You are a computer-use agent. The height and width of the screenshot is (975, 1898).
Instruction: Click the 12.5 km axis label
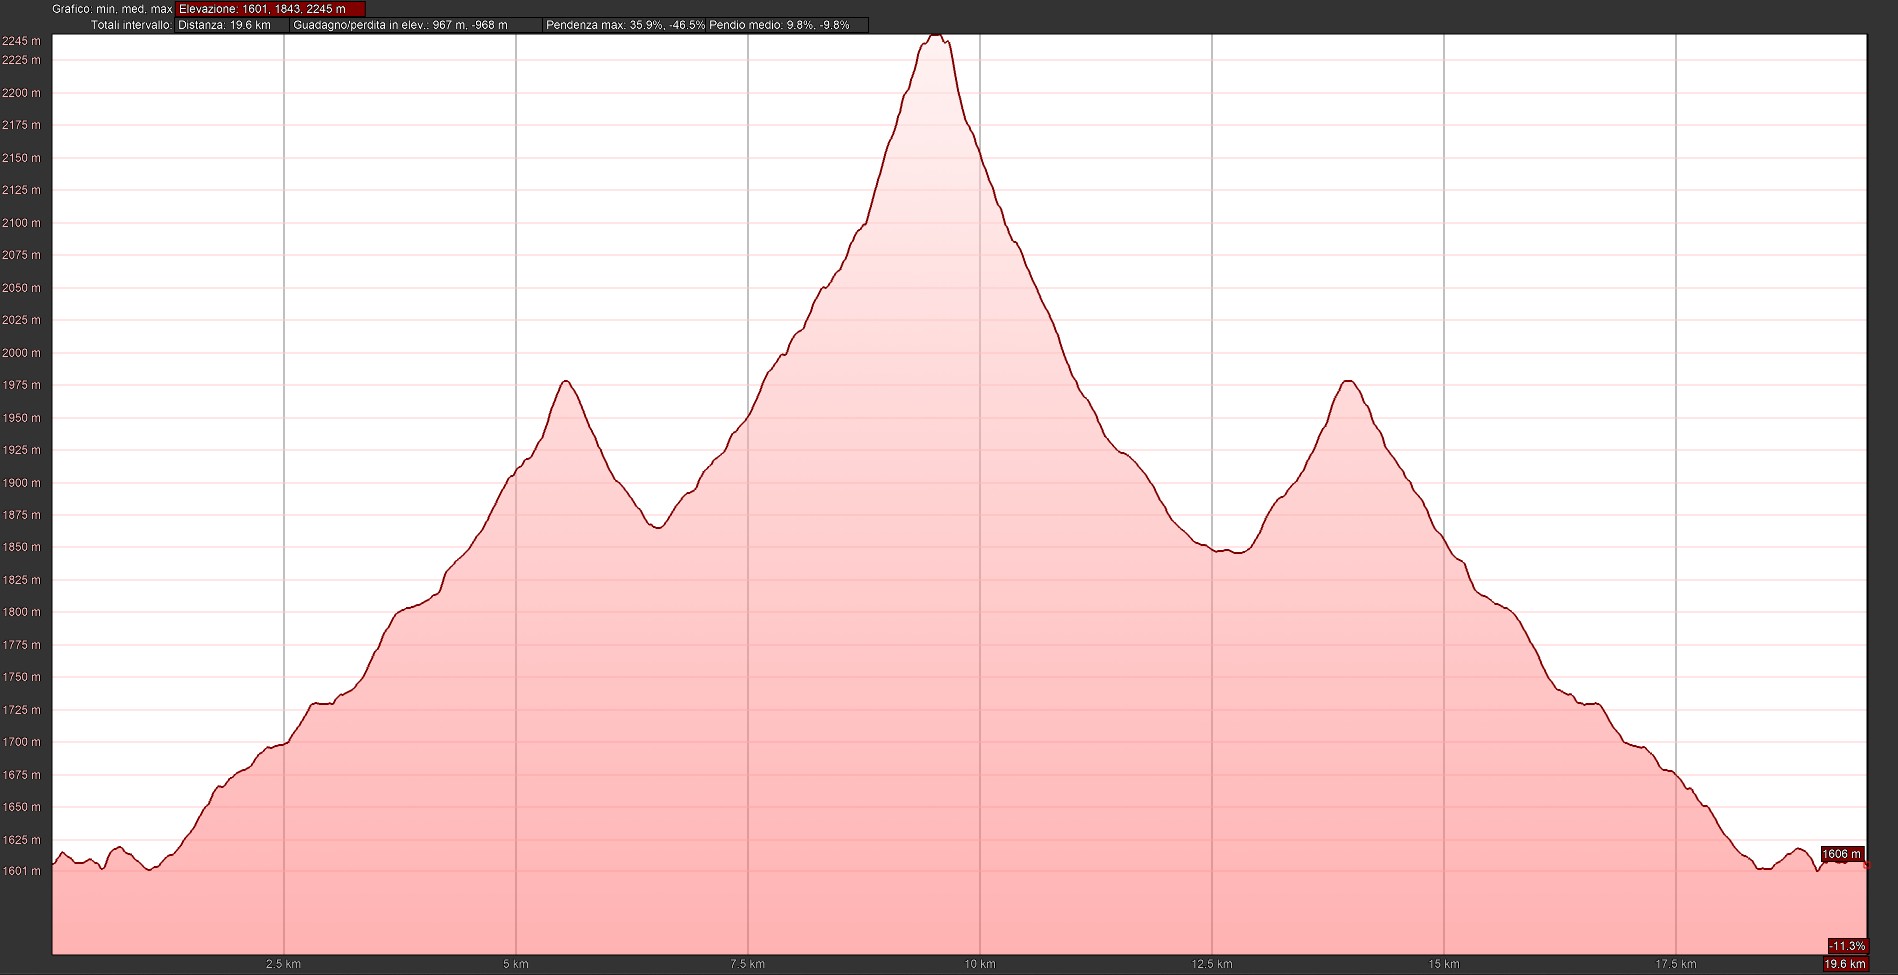(x=1212, y=964)
